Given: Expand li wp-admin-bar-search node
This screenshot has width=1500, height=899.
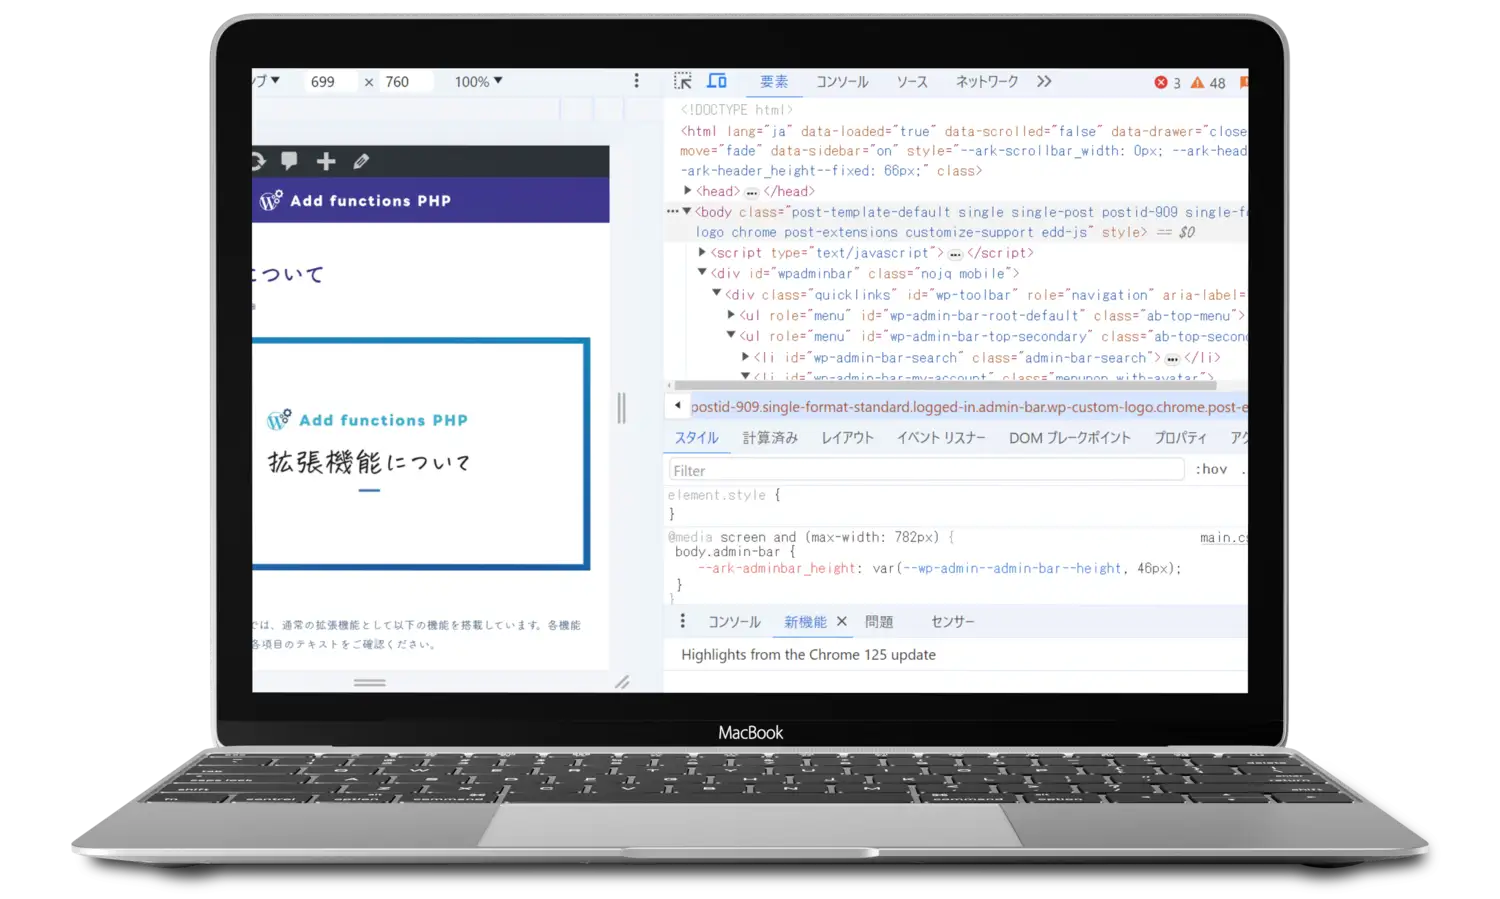Looking at the screenshot, I should coord(745,356).
